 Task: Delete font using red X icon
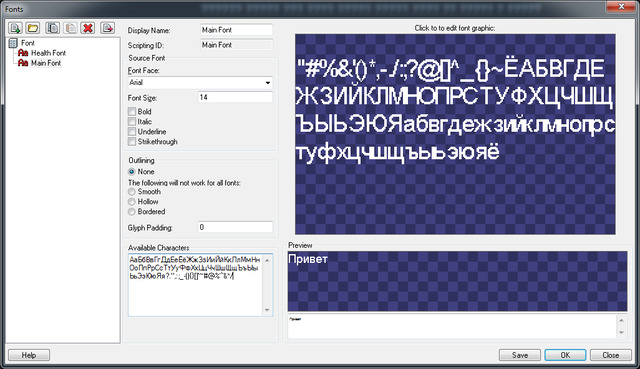coord(88,28)
